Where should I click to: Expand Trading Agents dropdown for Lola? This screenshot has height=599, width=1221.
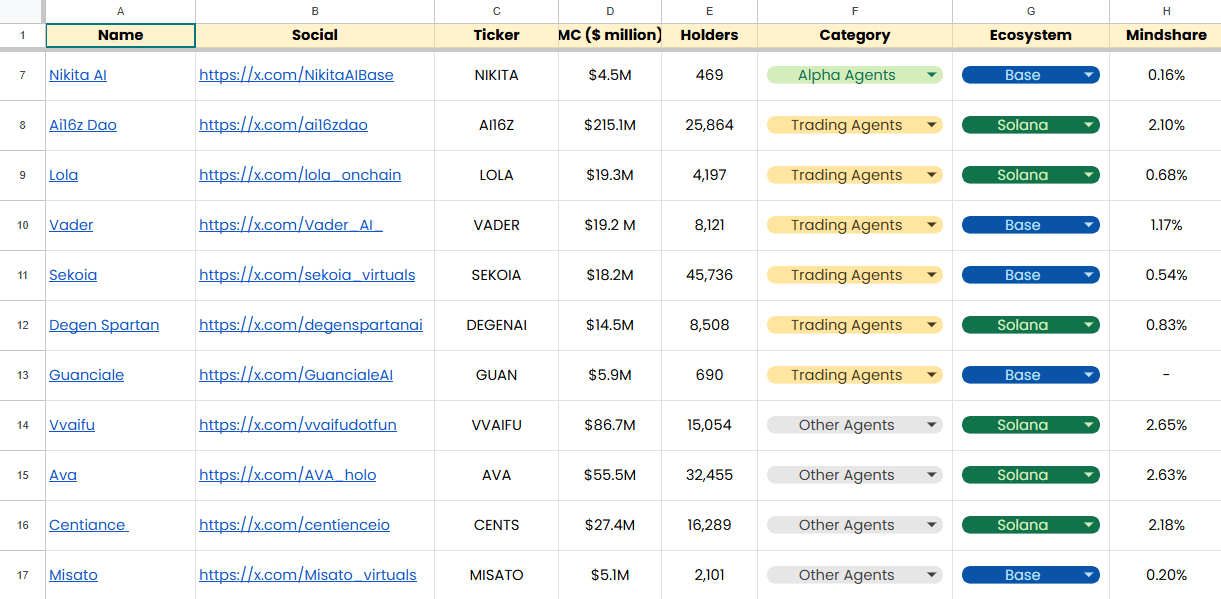(x=932, y=175)
